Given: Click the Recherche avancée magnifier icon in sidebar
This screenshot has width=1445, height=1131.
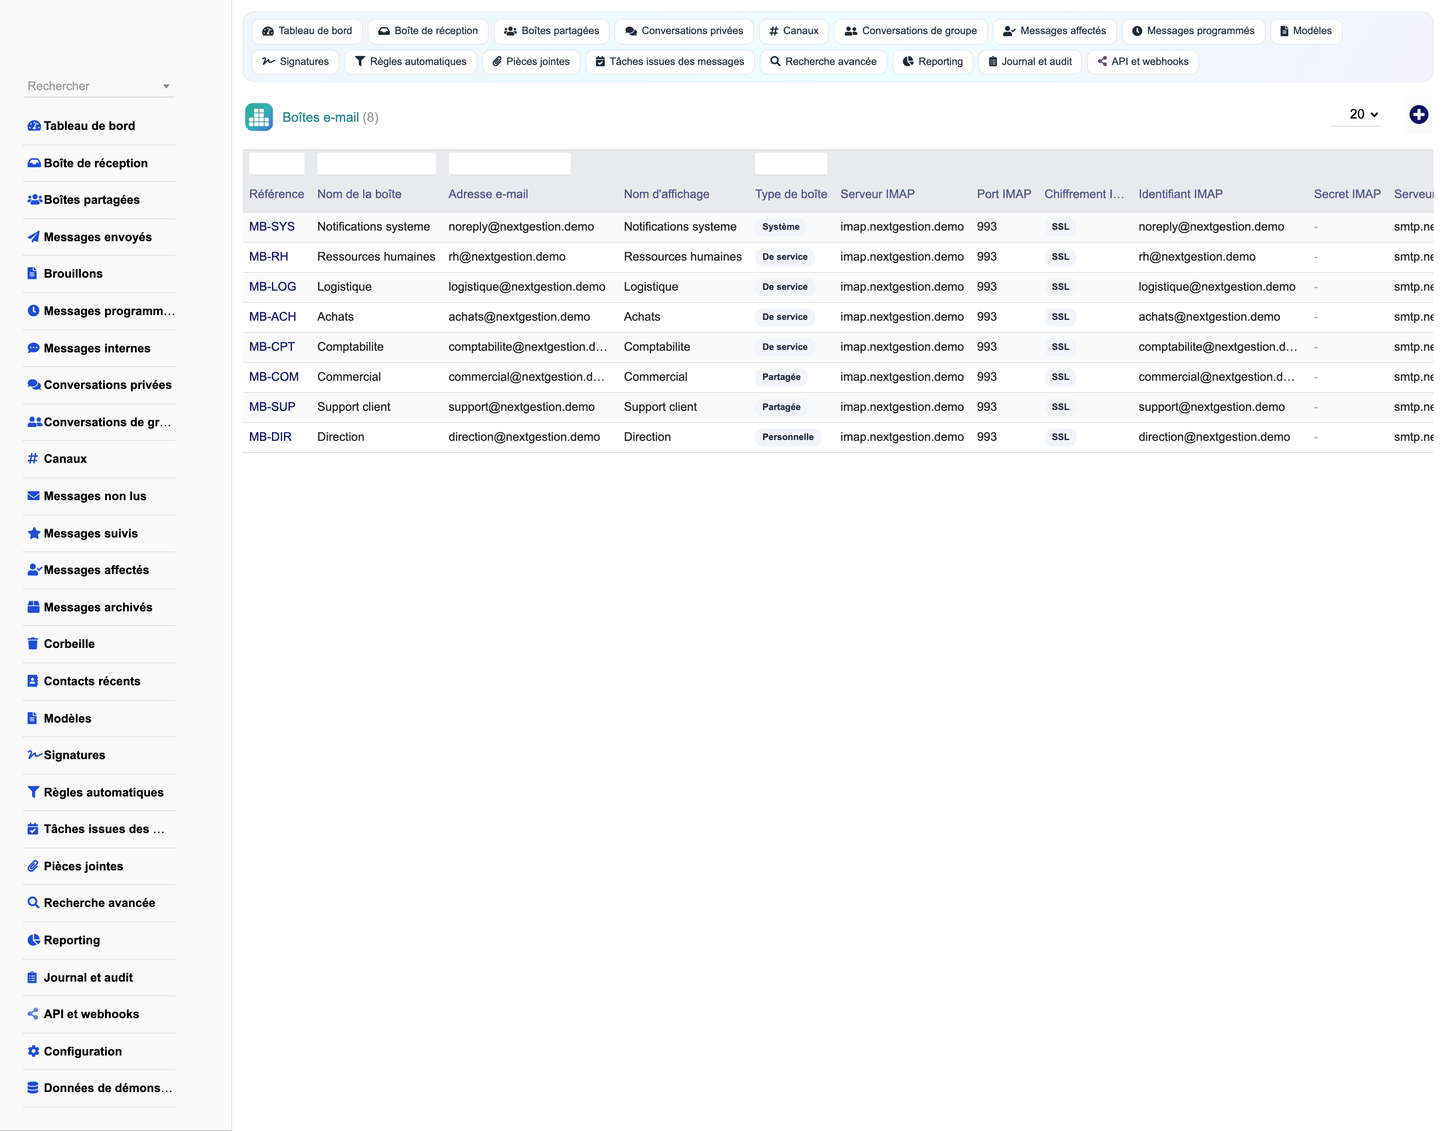Looking at the screenshot, I should (x=34, y=903).
